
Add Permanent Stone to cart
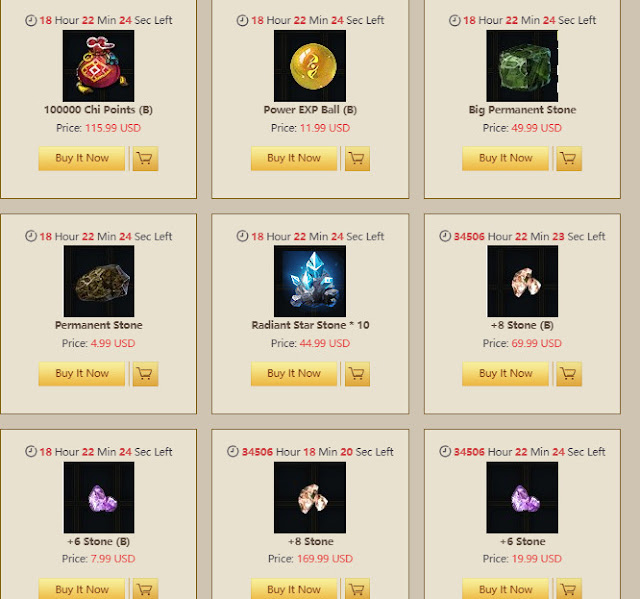pyautogui.click(x=145, y=374)
